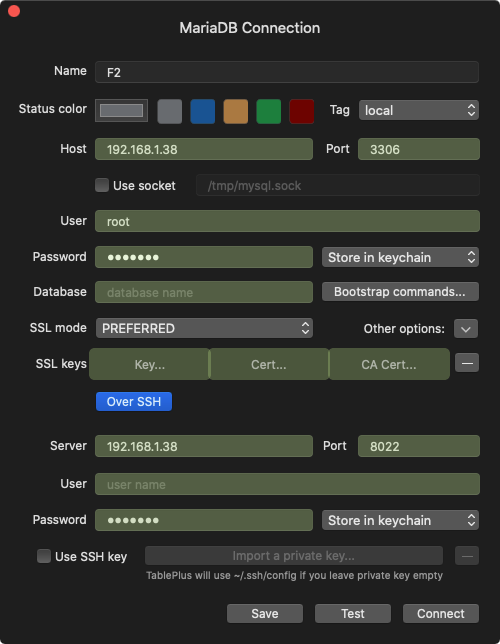500x644 pixels.
Task: Toggle the Over SSH button
Action: point(134,401)
